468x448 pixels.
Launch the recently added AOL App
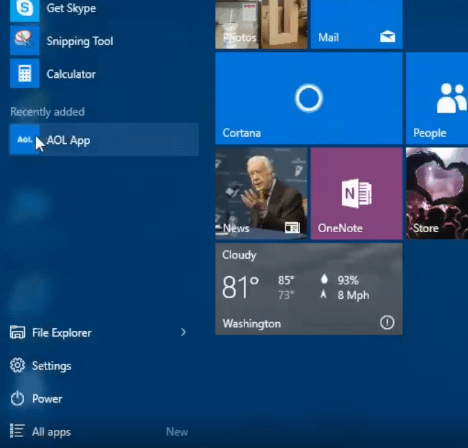[104, 140]
